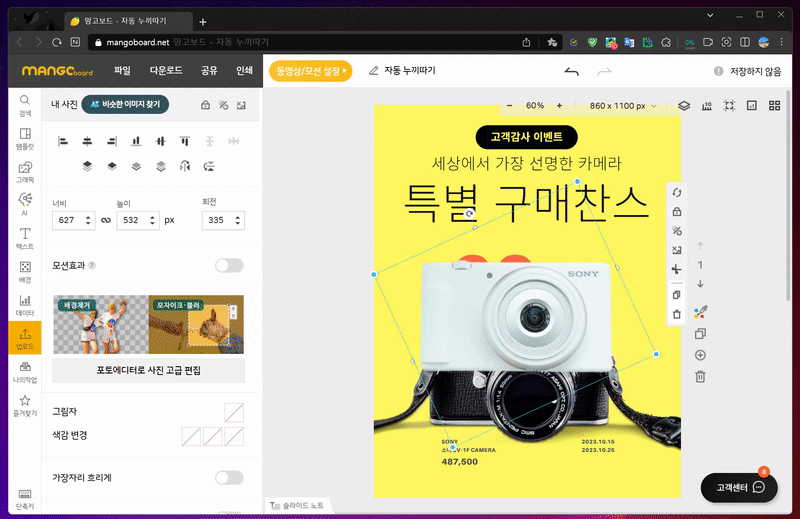The image size is (800, 519).
Task: Click the undo arrow
Action: [571, 71]
